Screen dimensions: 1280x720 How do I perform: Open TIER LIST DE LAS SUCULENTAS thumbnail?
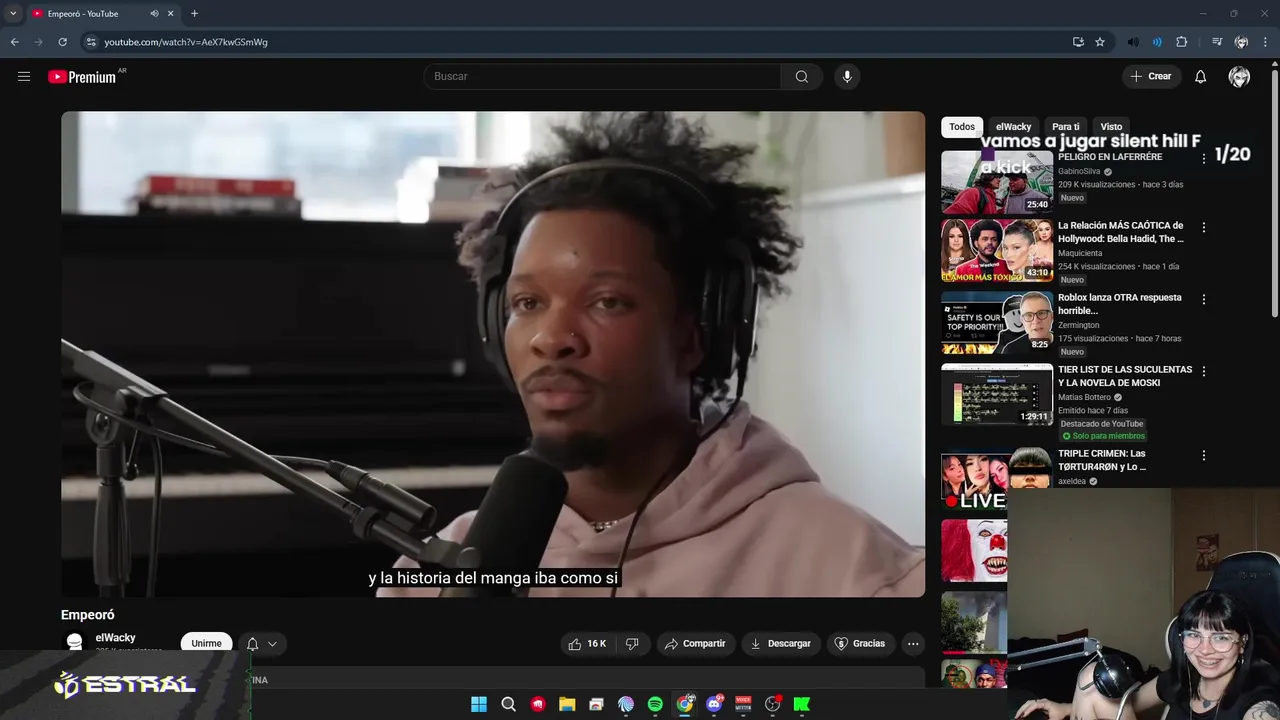click(x=997, y=394)
